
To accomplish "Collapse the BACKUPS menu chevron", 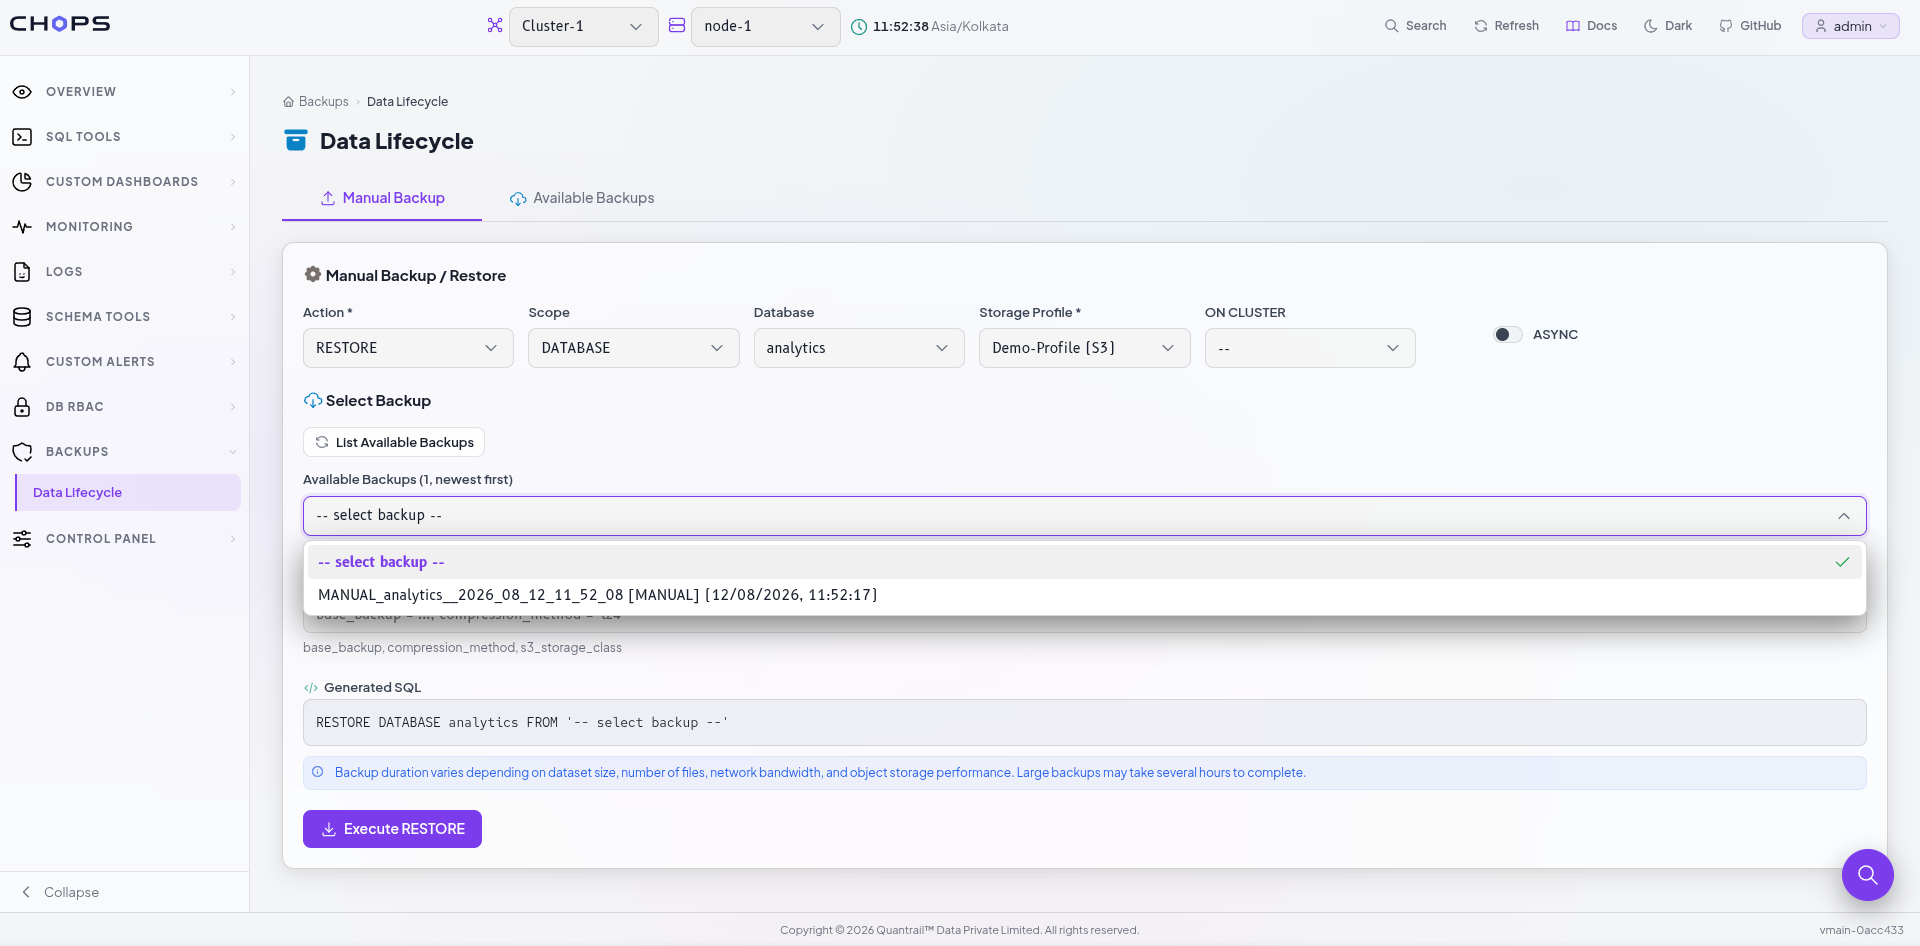I will click(233, 452).
